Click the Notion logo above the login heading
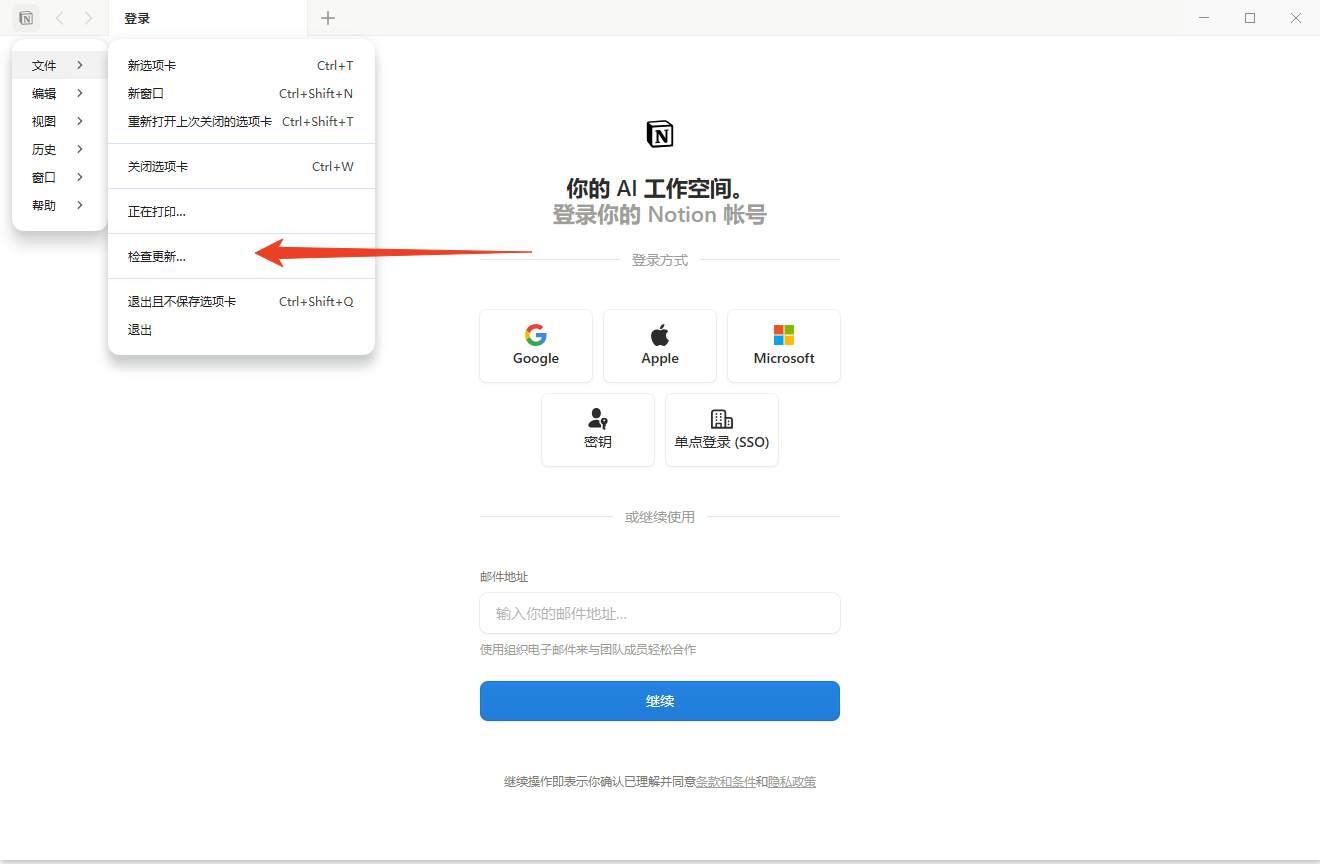Image resolution: width=1320 pixels, height=864 pixels. click(660, 133)
